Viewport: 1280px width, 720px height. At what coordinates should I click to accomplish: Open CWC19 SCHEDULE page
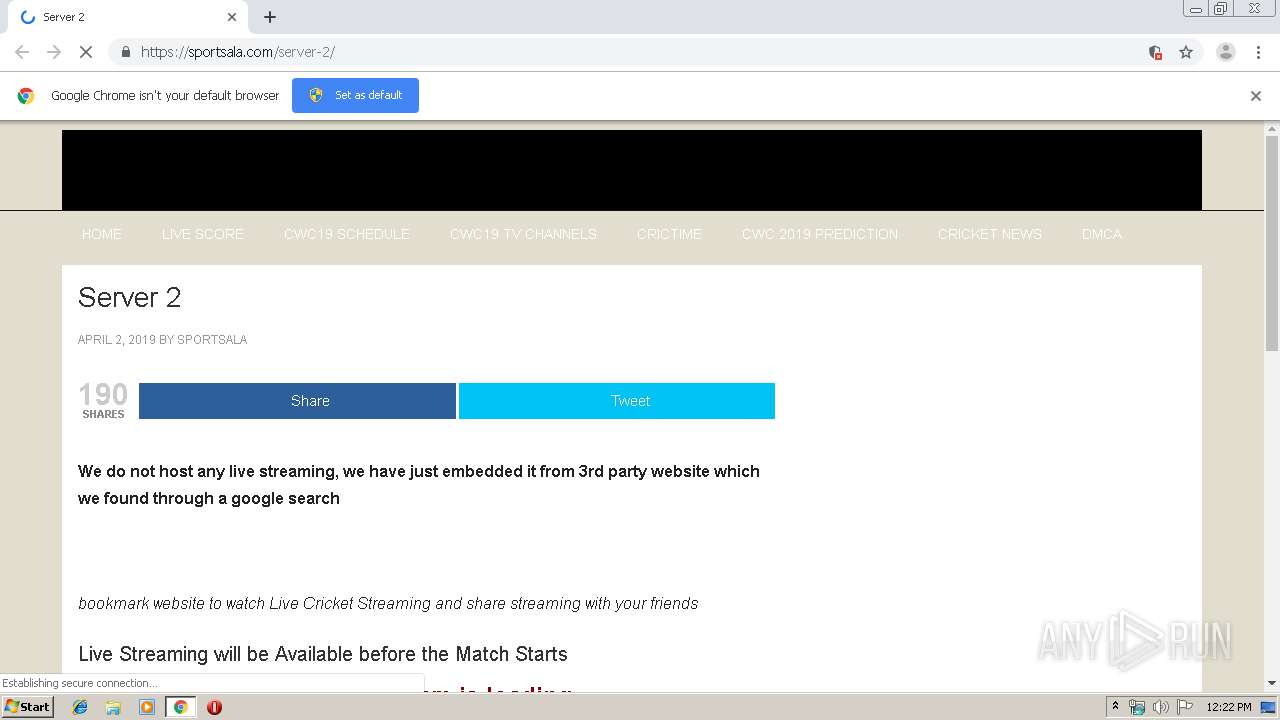[347, 234]
